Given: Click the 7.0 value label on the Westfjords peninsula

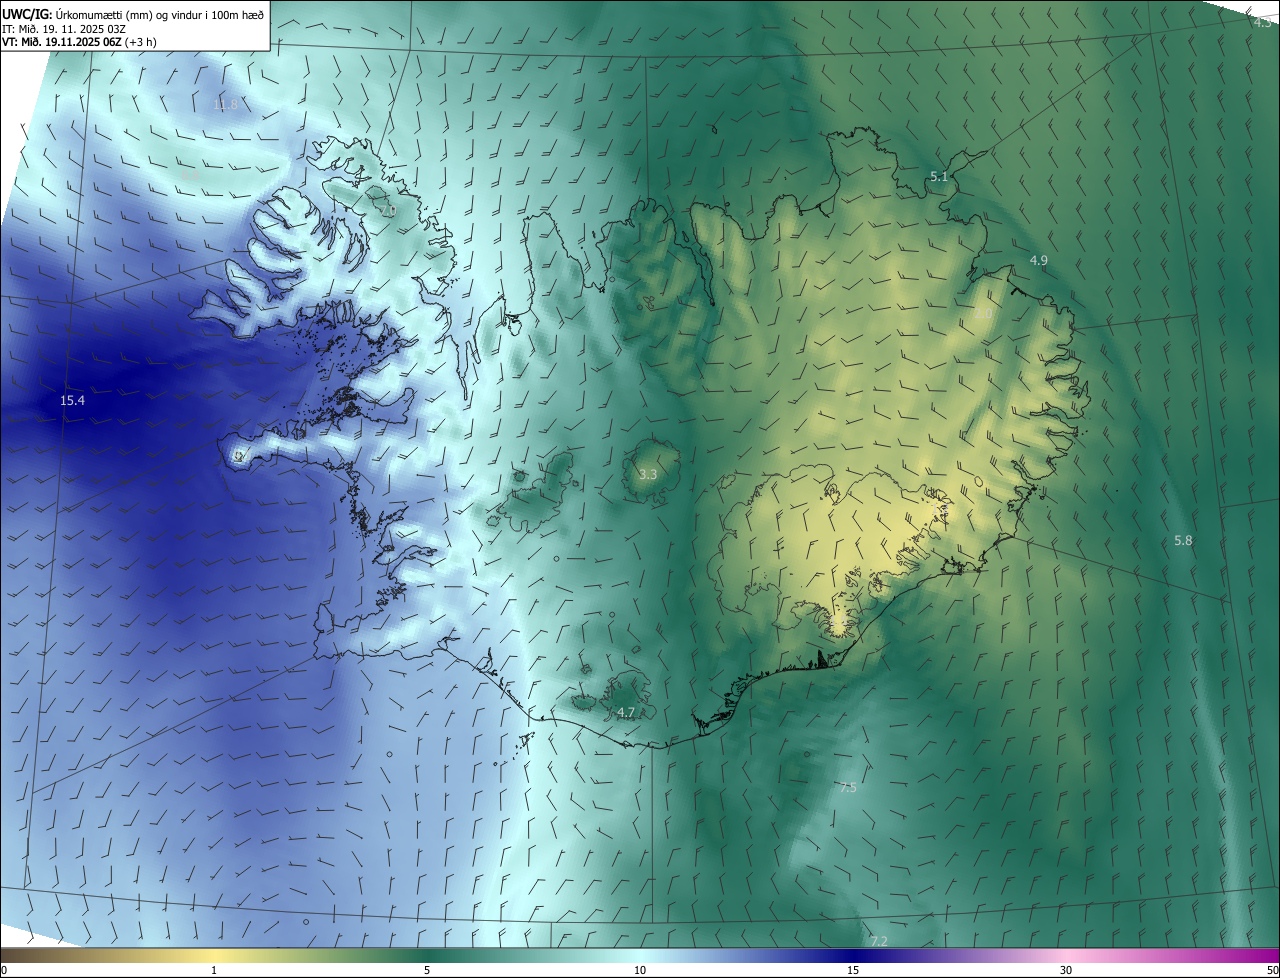Looking at the screenshot, I should (388, 211).
